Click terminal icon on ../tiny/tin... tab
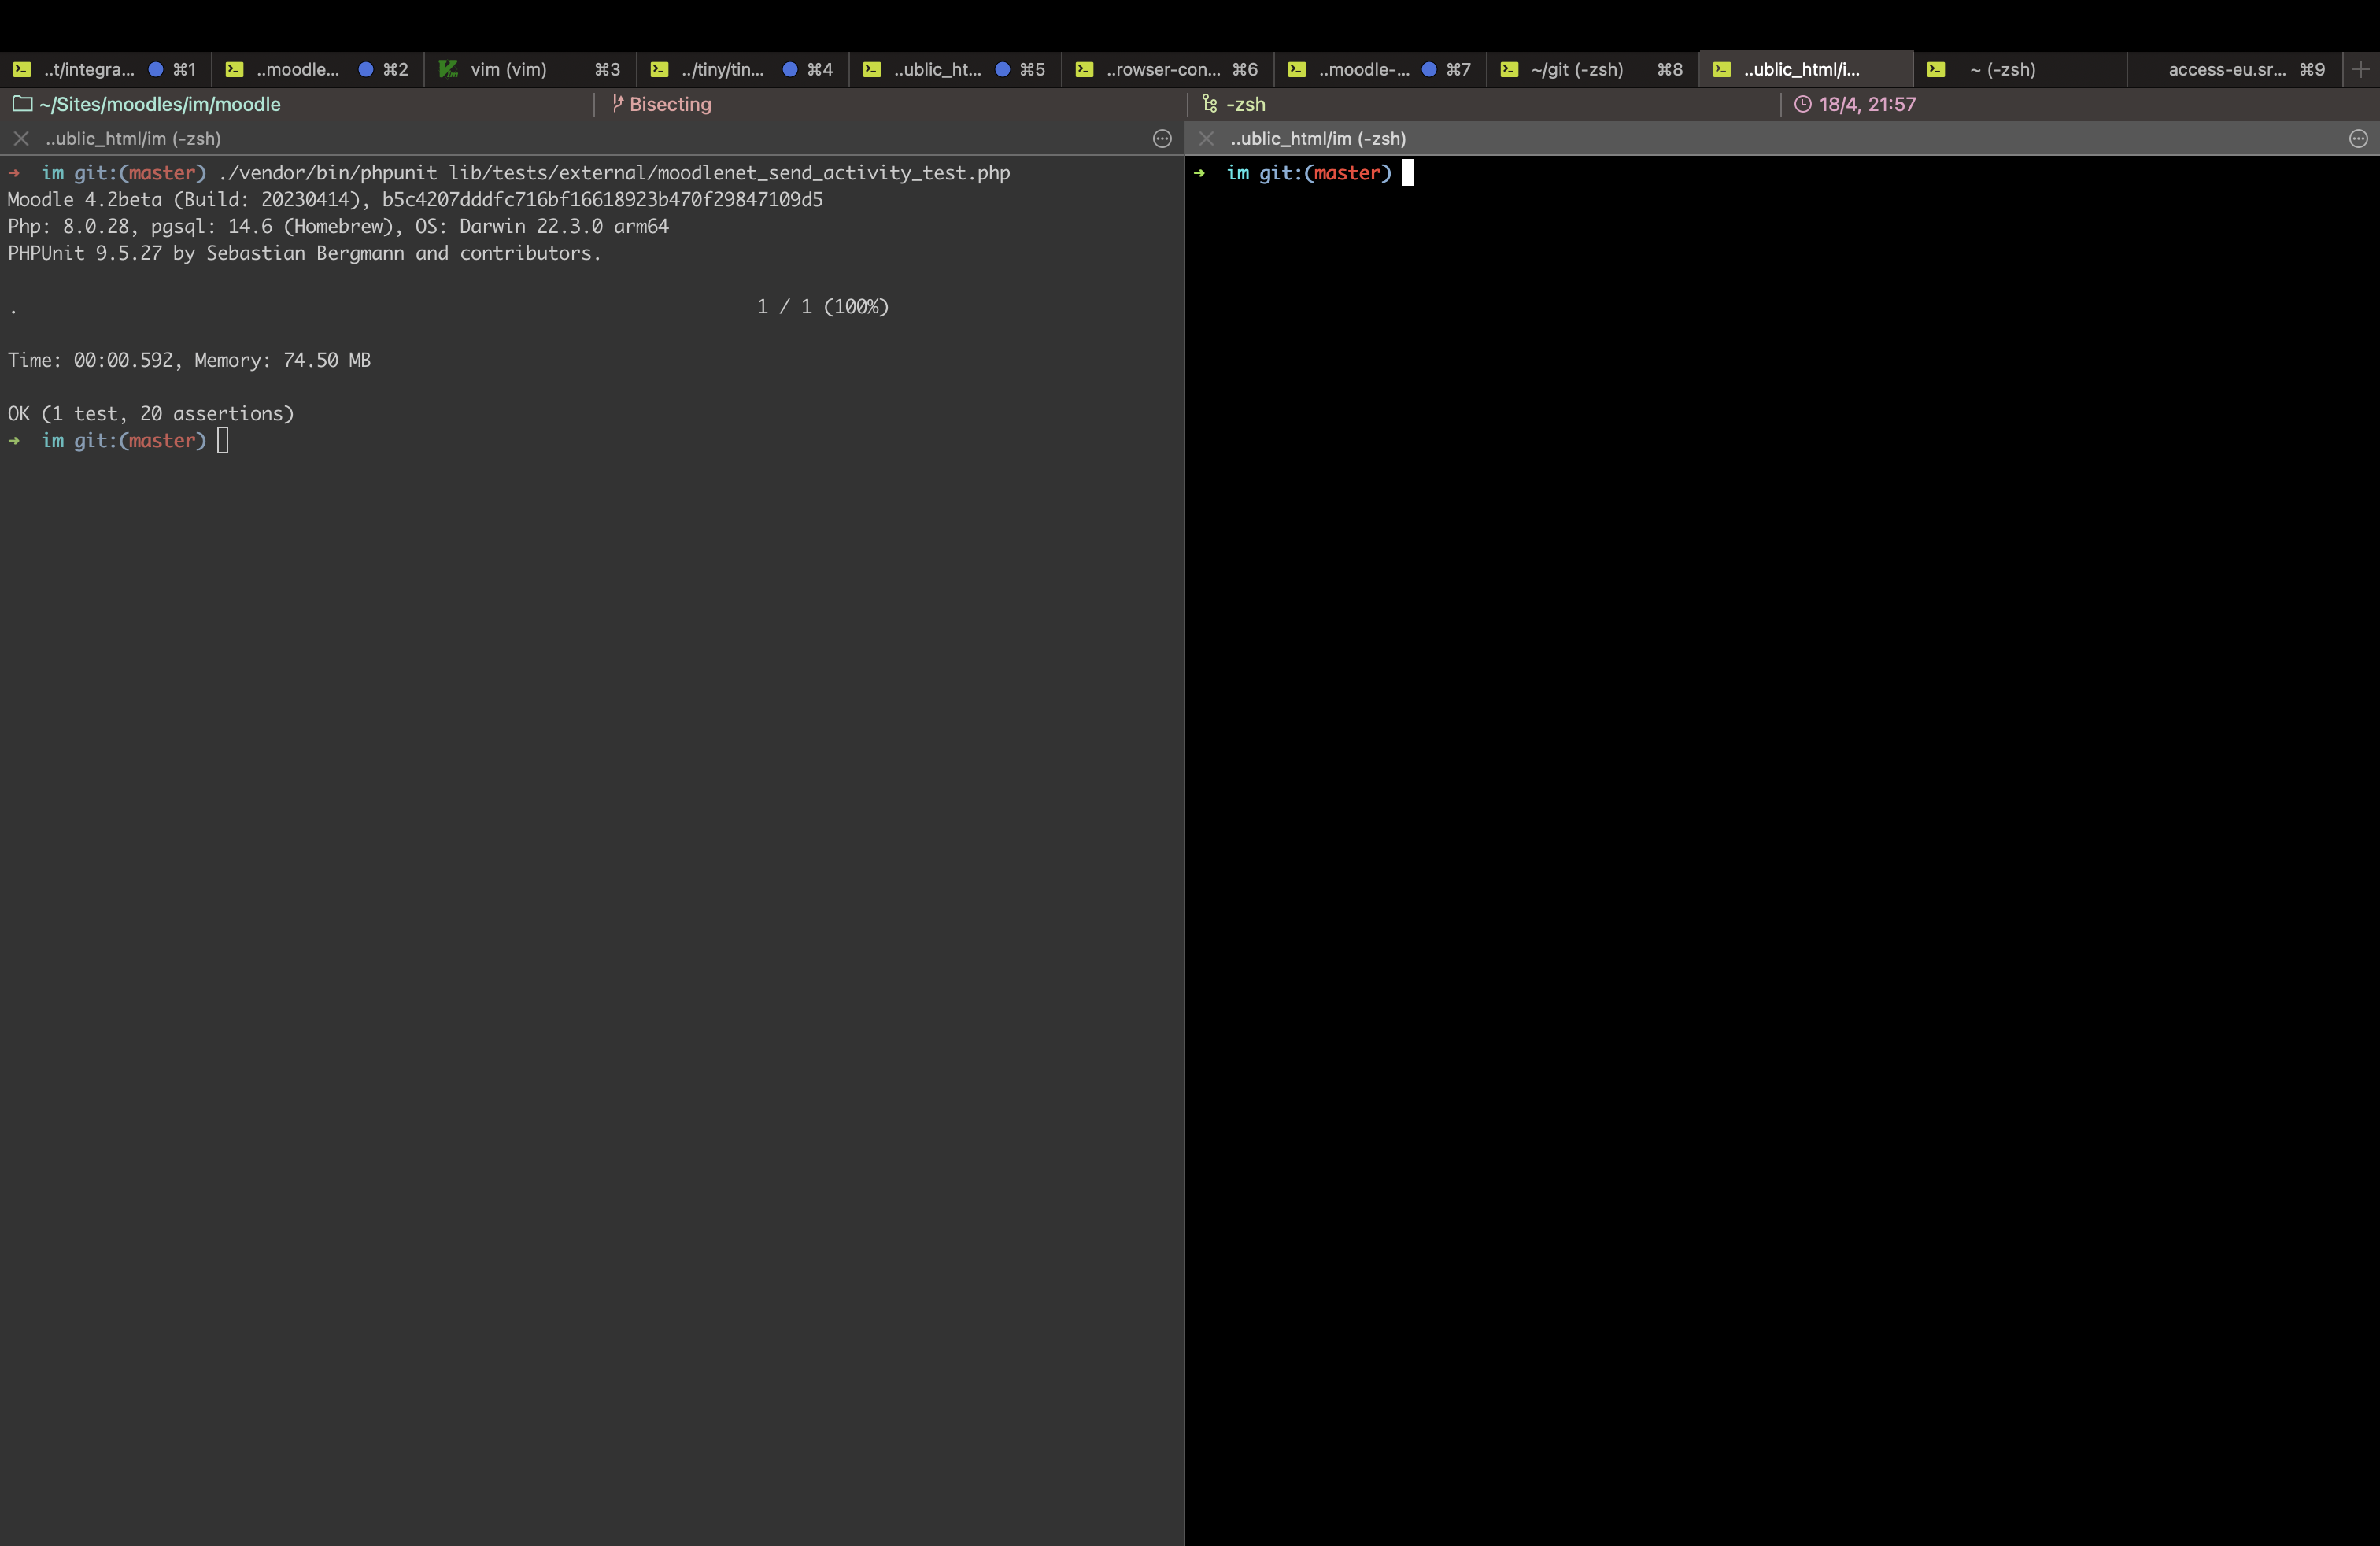Viewport: 2380px width, 1546px height. click(x=659, y=69)
